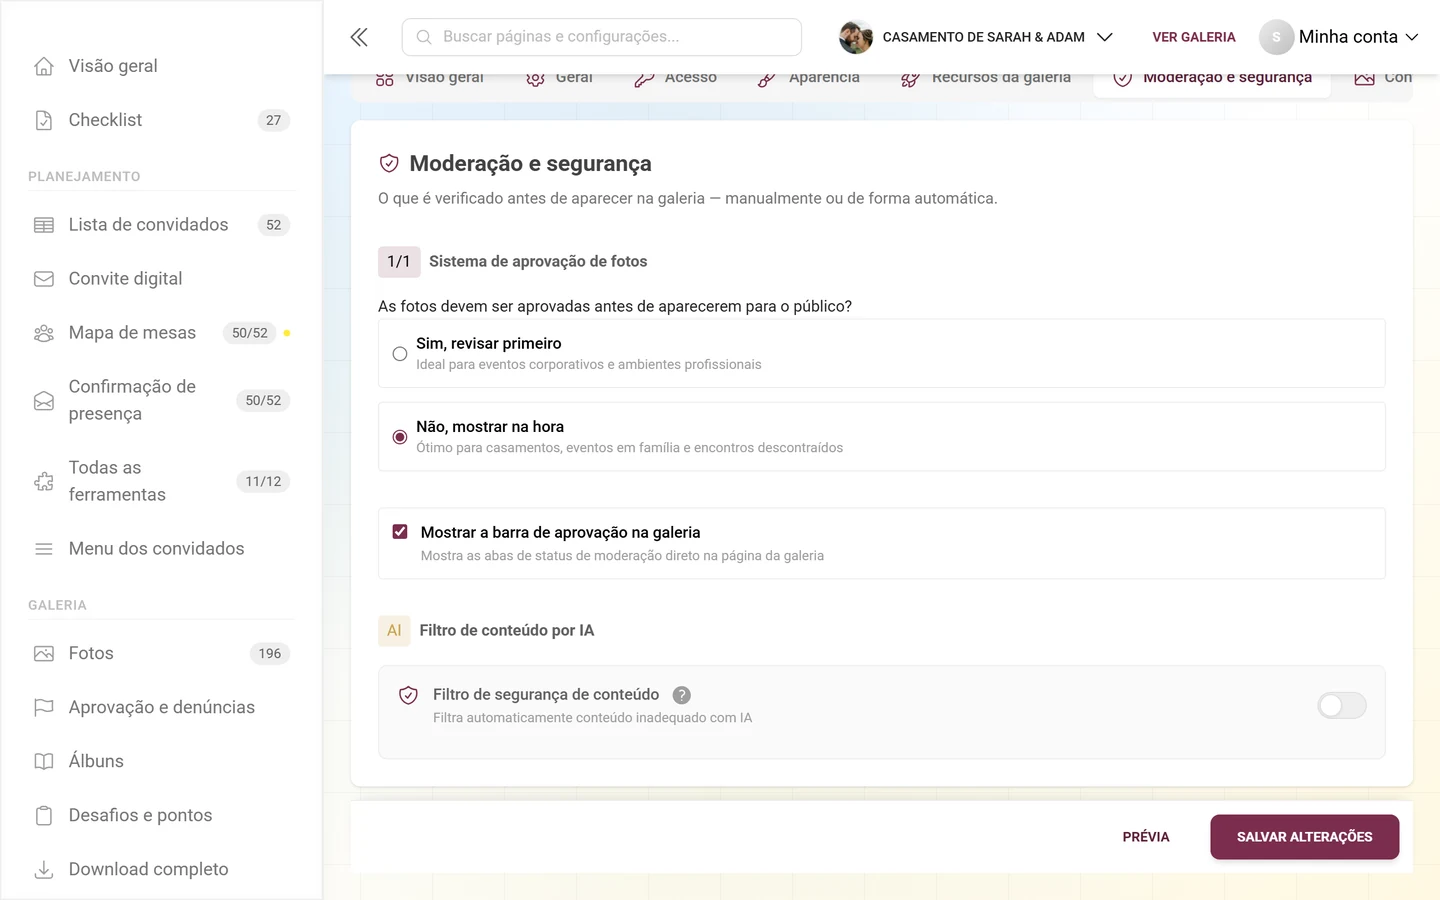Open the Minha conta dropdown menu
This screenshot has height=900, width=1440.
pos(1340,37)
